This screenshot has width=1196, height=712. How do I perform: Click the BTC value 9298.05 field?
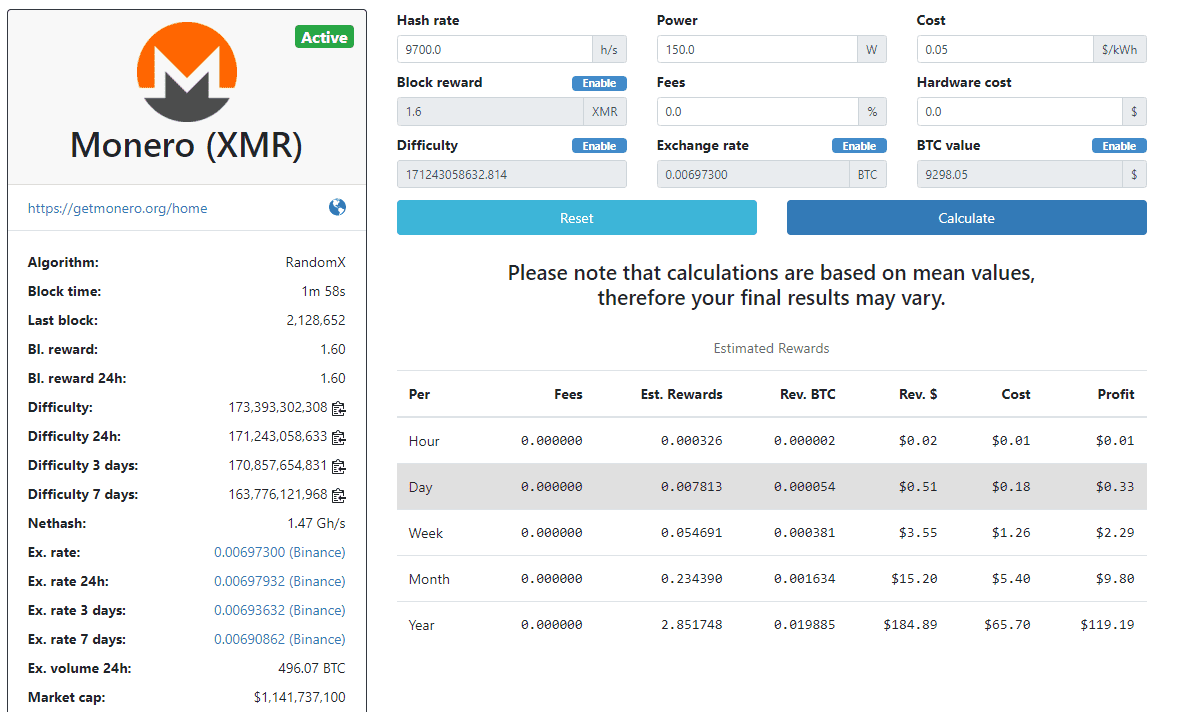click(1019, 174)
